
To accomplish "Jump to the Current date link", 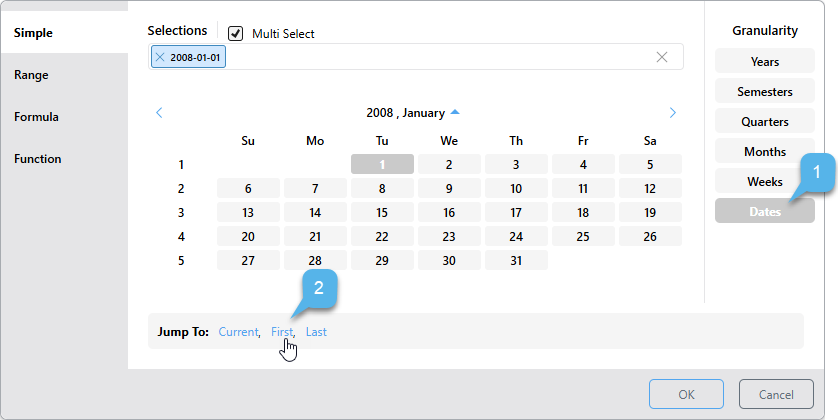I will coord(238,332).
